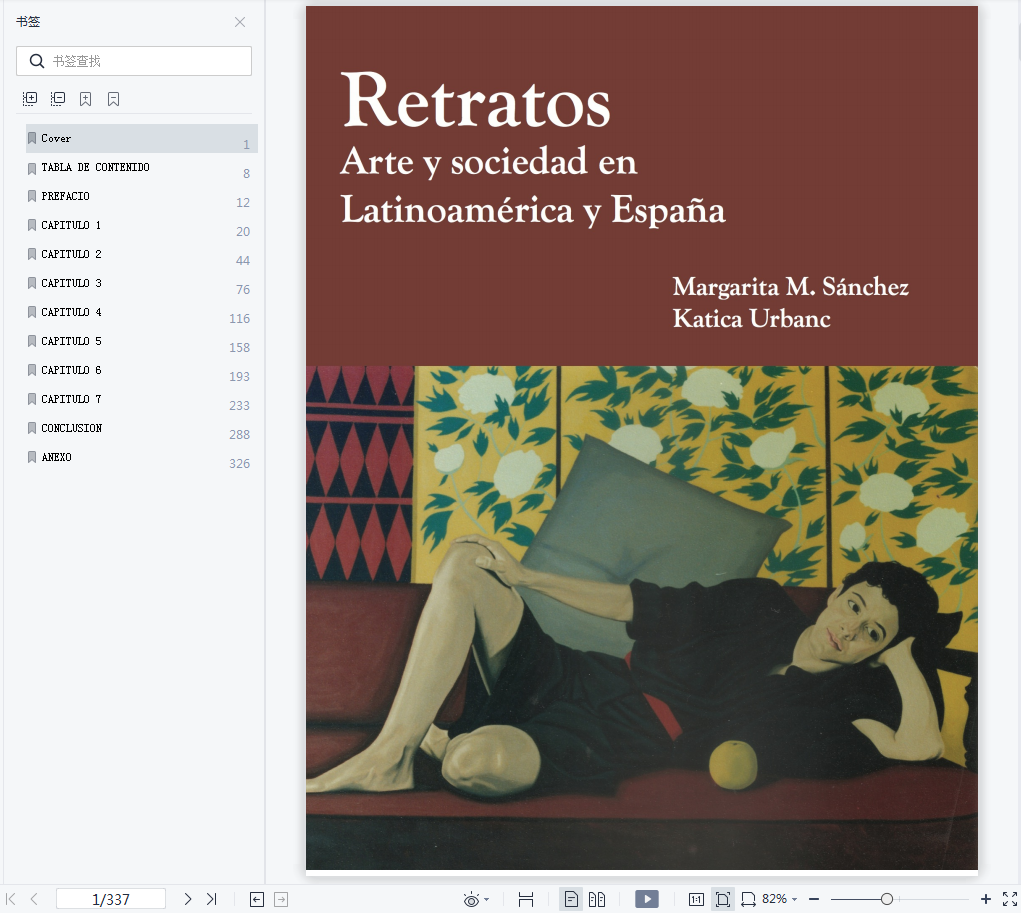Zoom out with minus button

(x=814, y=899)
